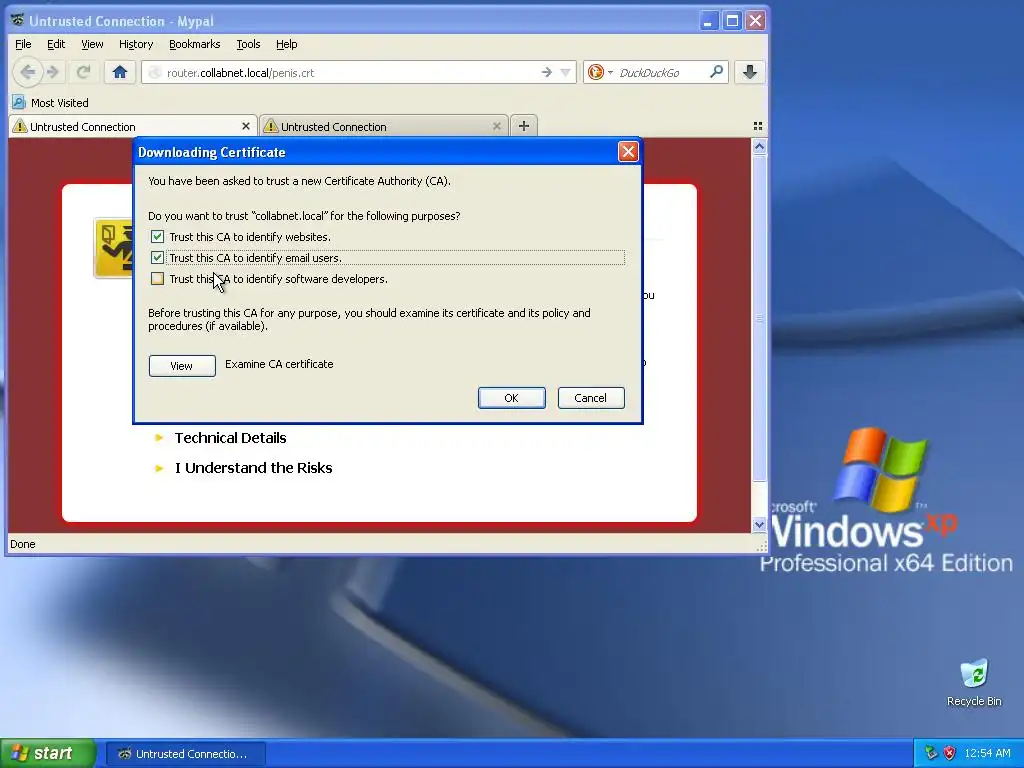
Task: Click the search magnifier icon
Action: [716, 72]
